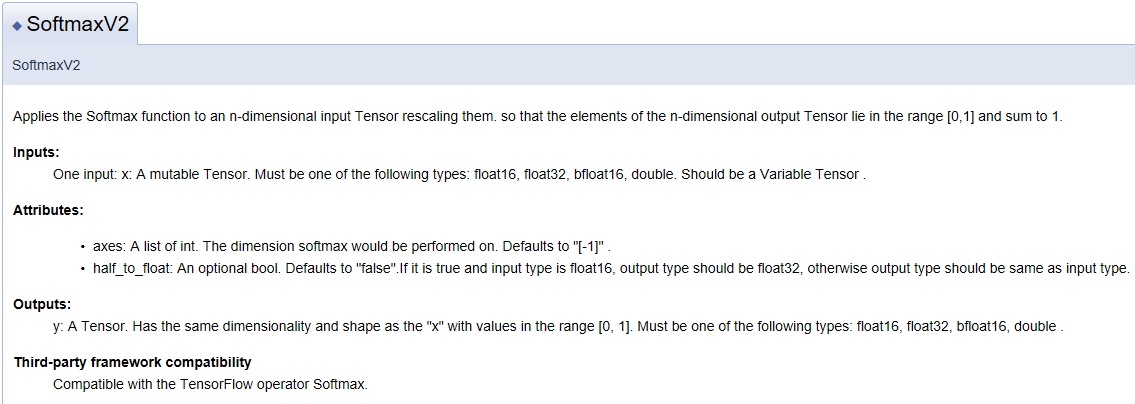Click the word bfloat16 in the Inputs line

pyautogui.click(x=599, y=174)
